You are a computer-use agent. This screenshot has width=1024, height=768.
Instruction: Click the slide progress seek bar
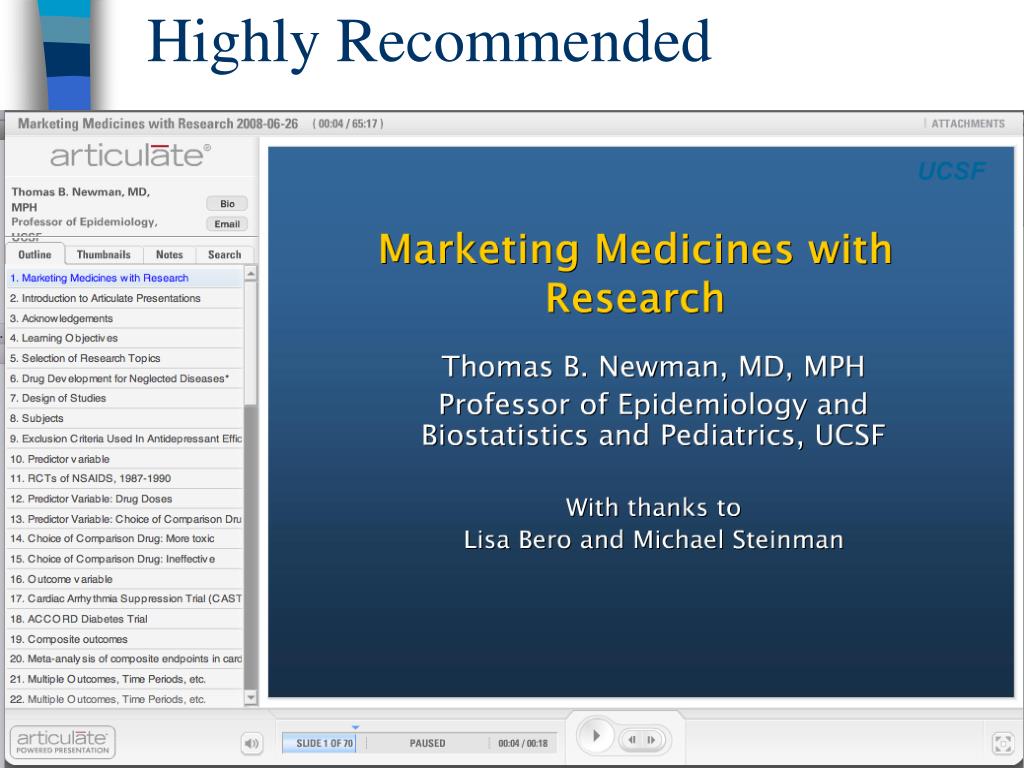coord(419,743)
